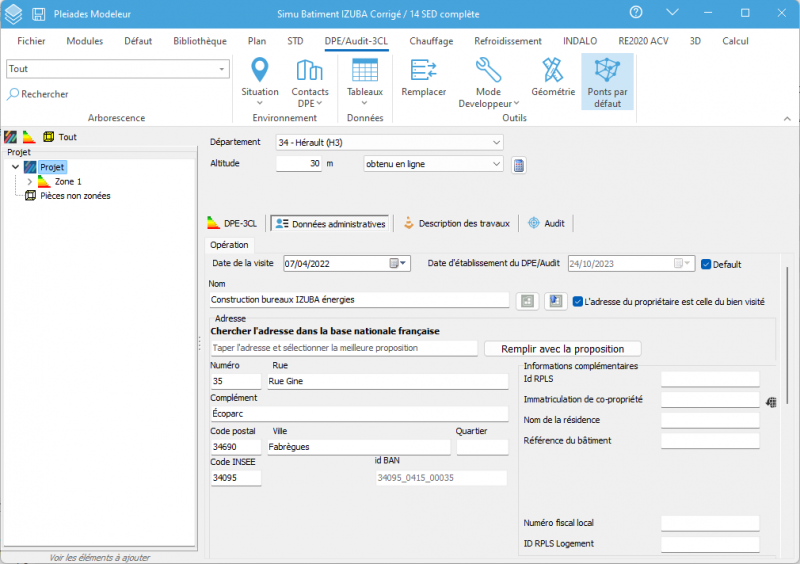Open the Date de la visite calendar picker

click(397, 263)
